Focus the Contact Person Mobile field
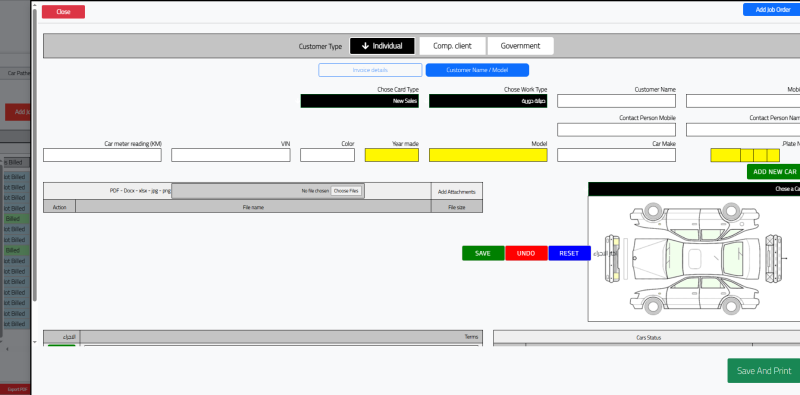This screenshot has width=800, height=395. pyautogui.click(x=616, y=130)
